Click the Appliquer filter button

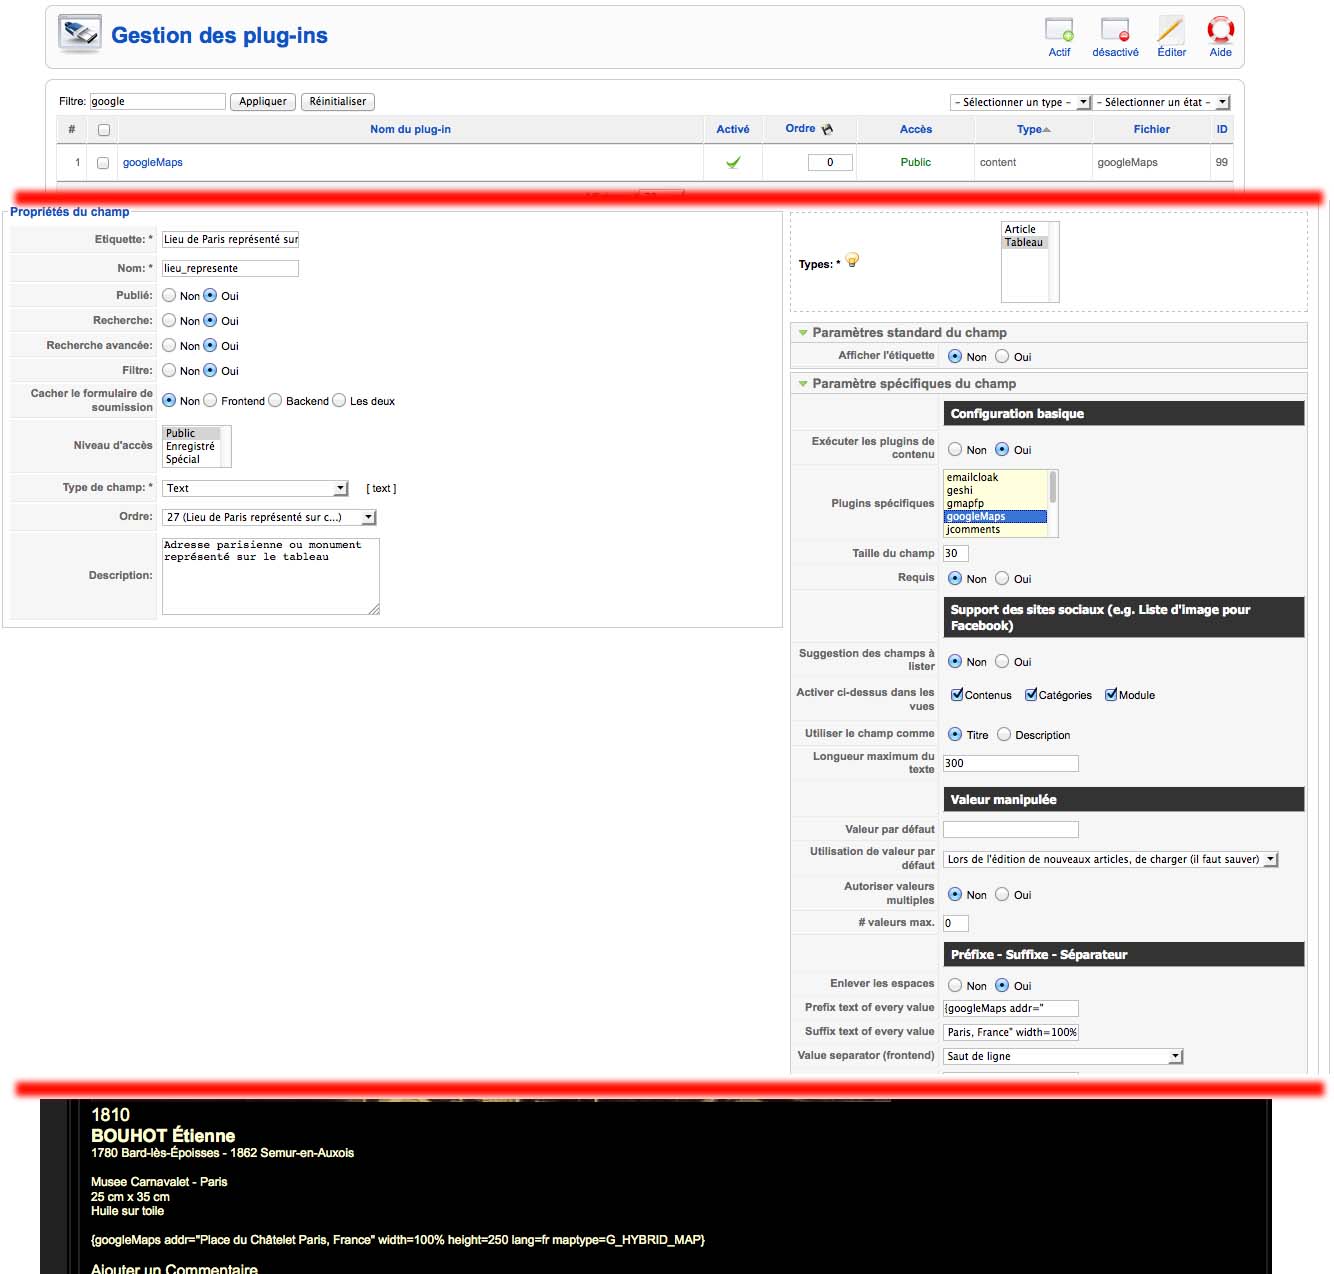click(x=263, y=102)
